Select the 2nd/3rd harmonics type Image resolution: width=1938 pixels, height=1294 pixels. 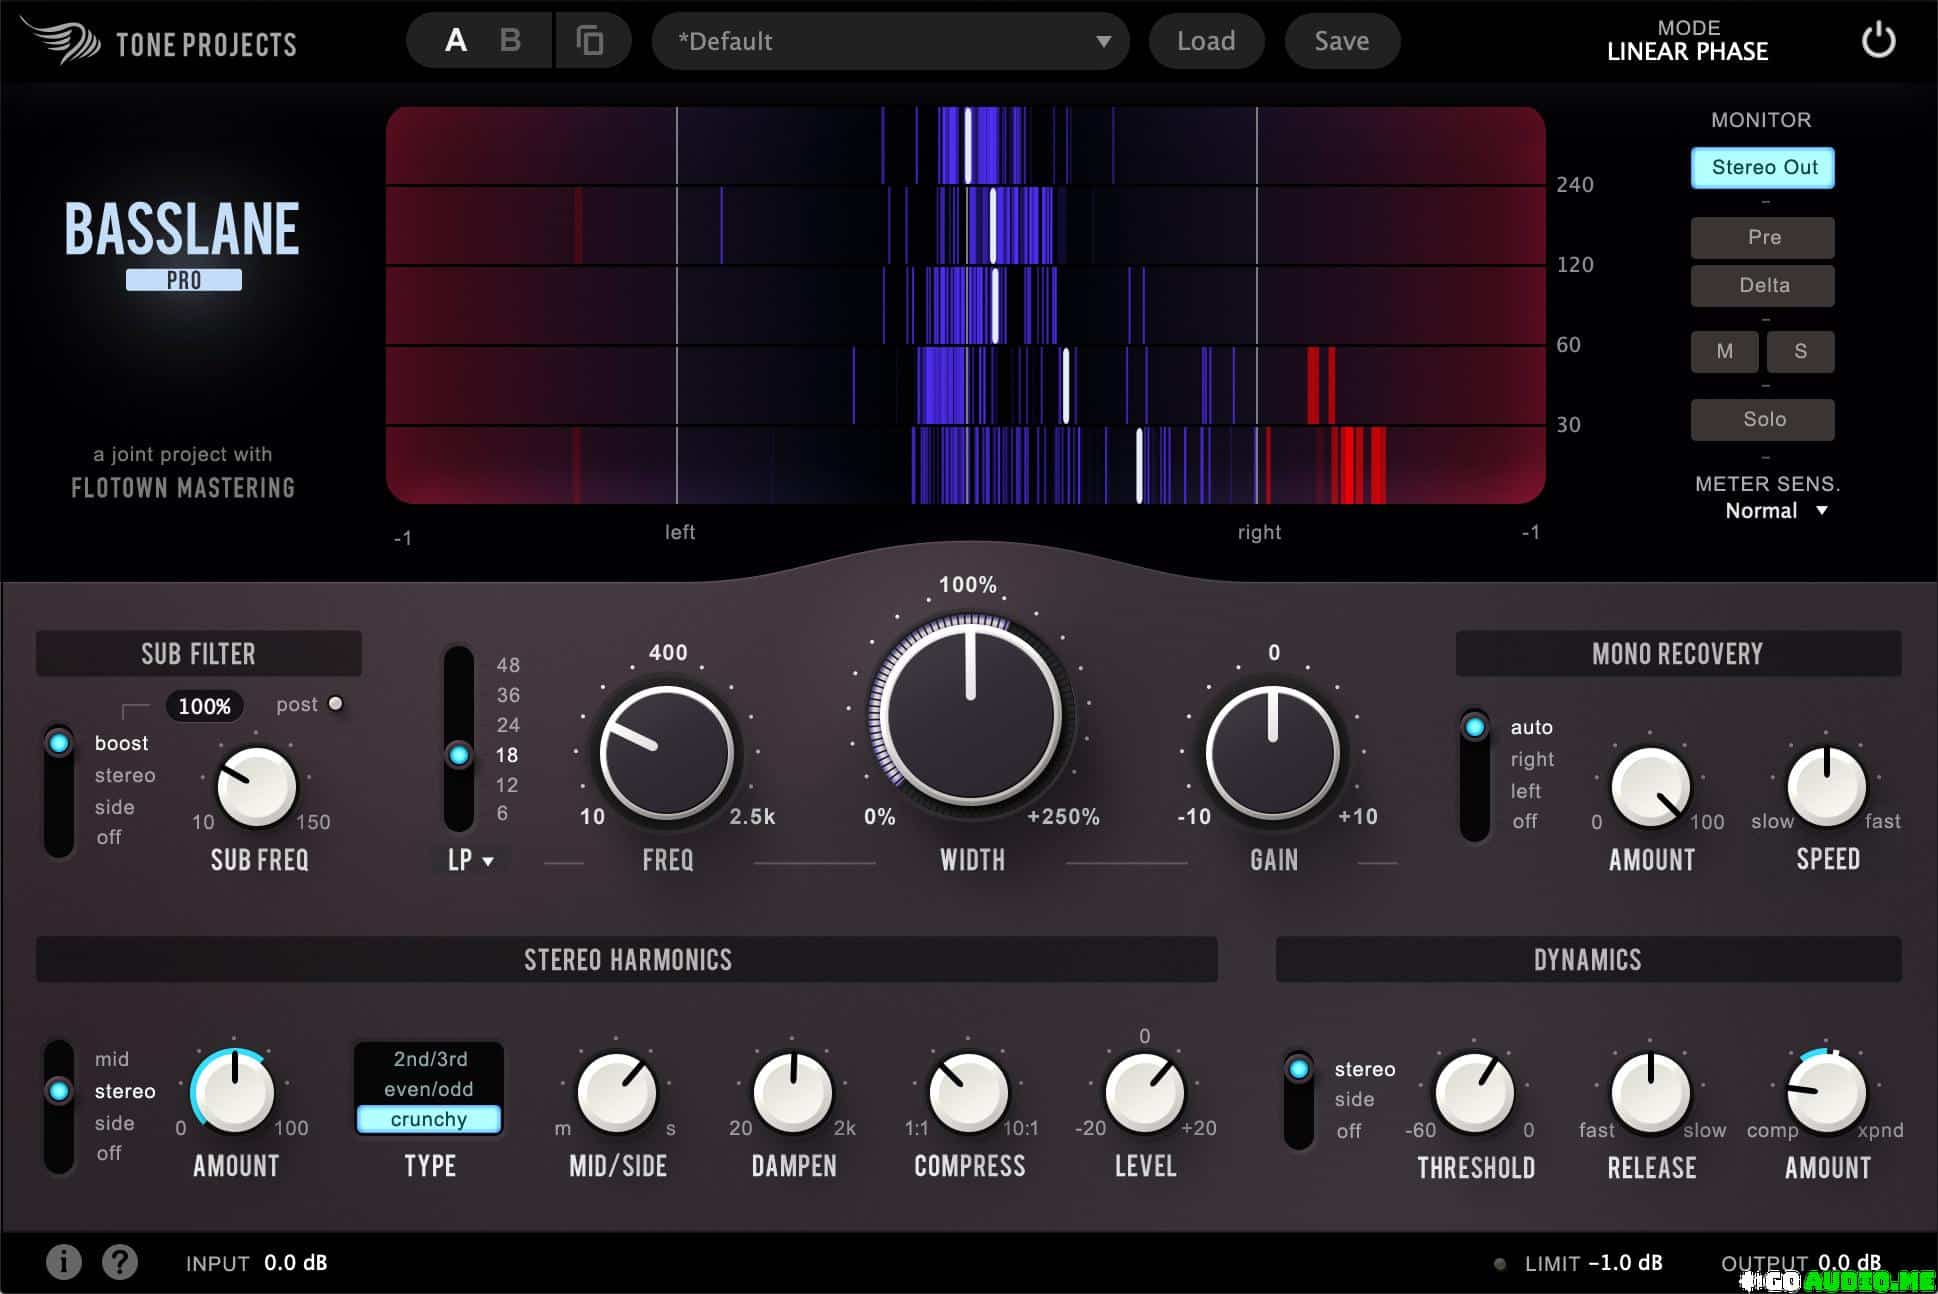(x=429, y=1059)
